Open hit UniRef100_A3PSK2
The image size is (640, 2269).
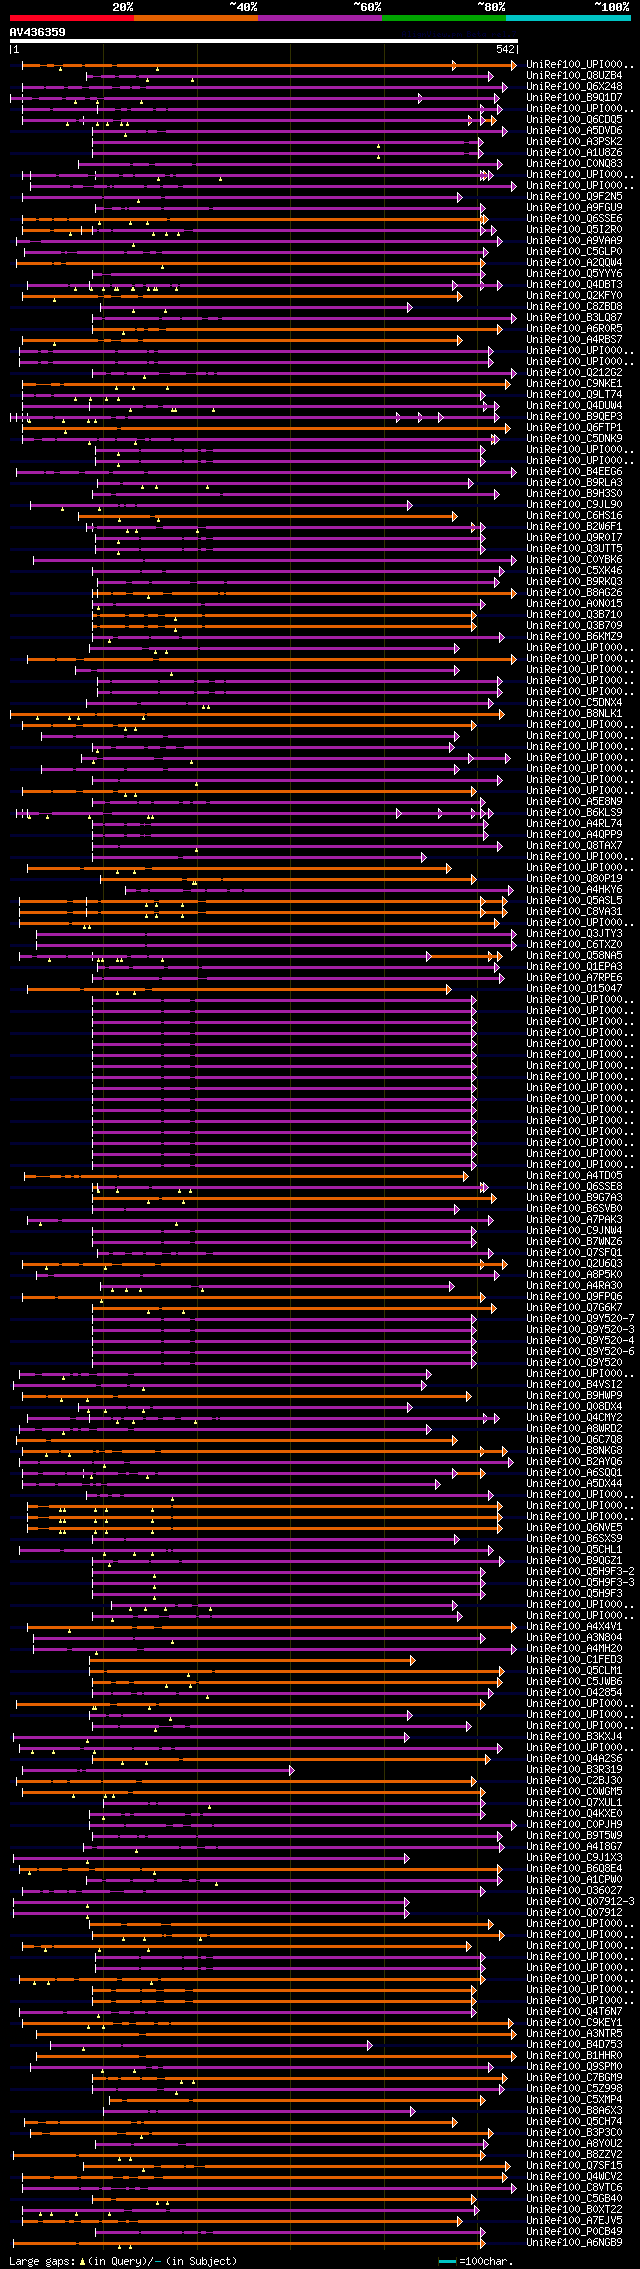574,142
